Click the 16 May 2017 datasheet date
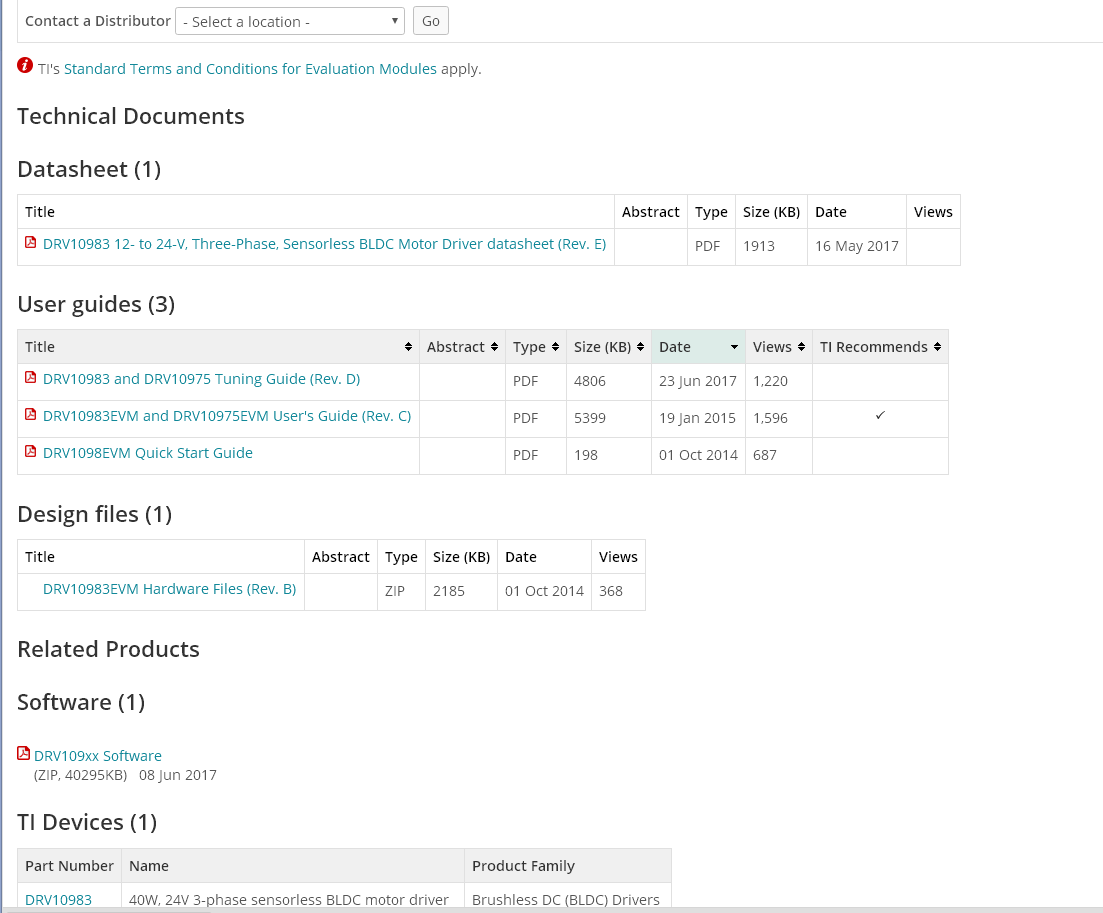Image resolution: width=1103 pixels, height=913 pixels. [x=857, y=246]
